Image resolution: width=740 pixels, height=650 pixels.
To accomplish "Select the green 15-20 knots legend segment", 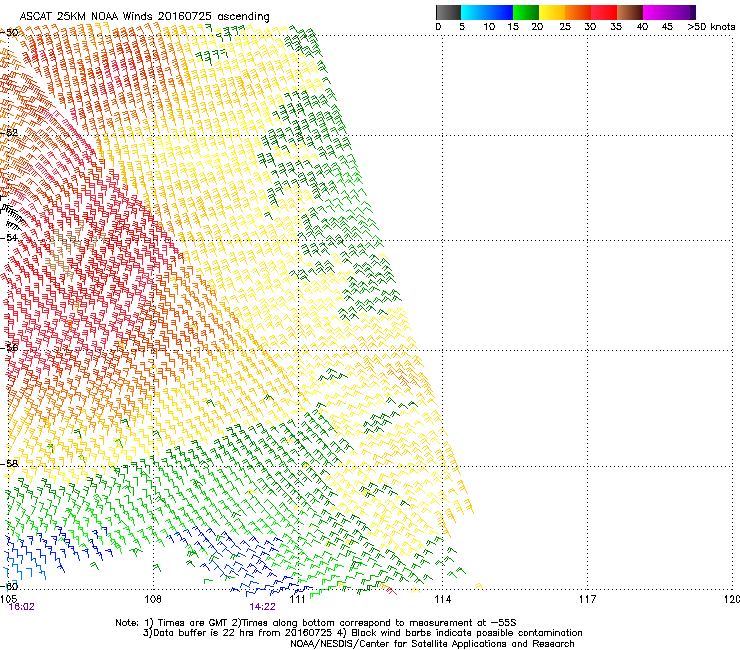I will (526, 12).
